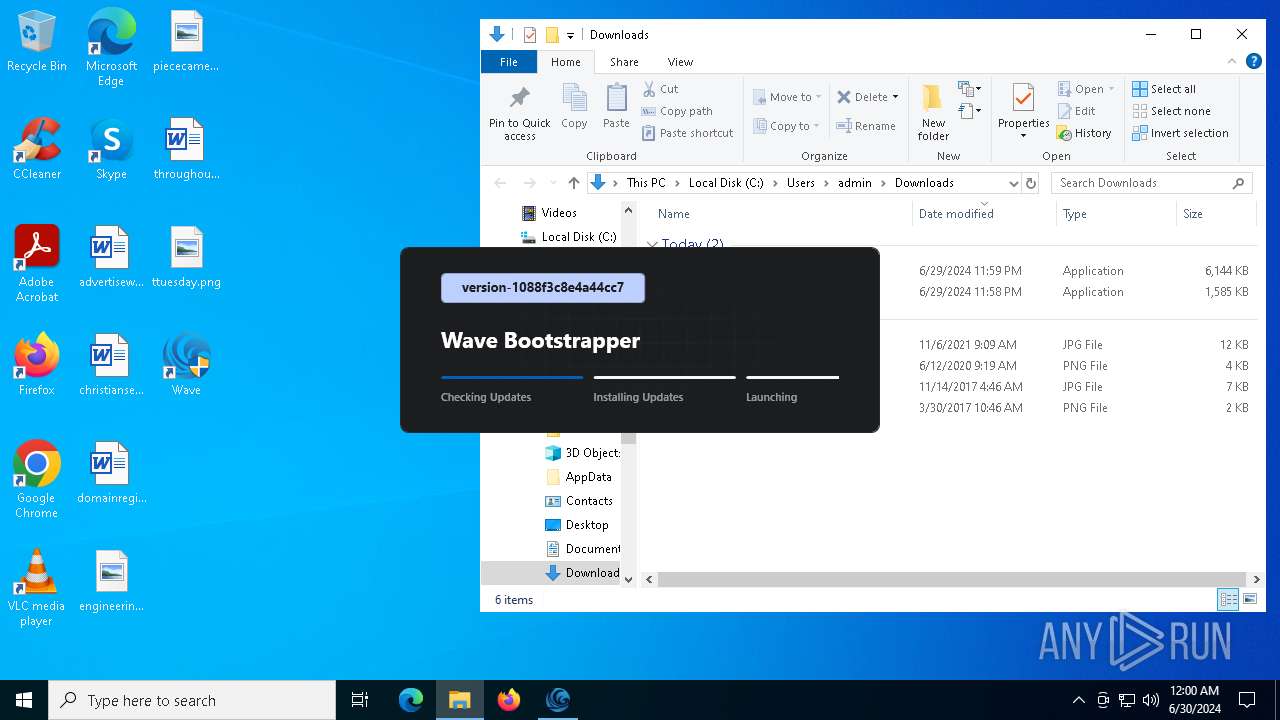Expand the Open button dropdown
The image size is (1280, 720).
[x=1111, y=89]
